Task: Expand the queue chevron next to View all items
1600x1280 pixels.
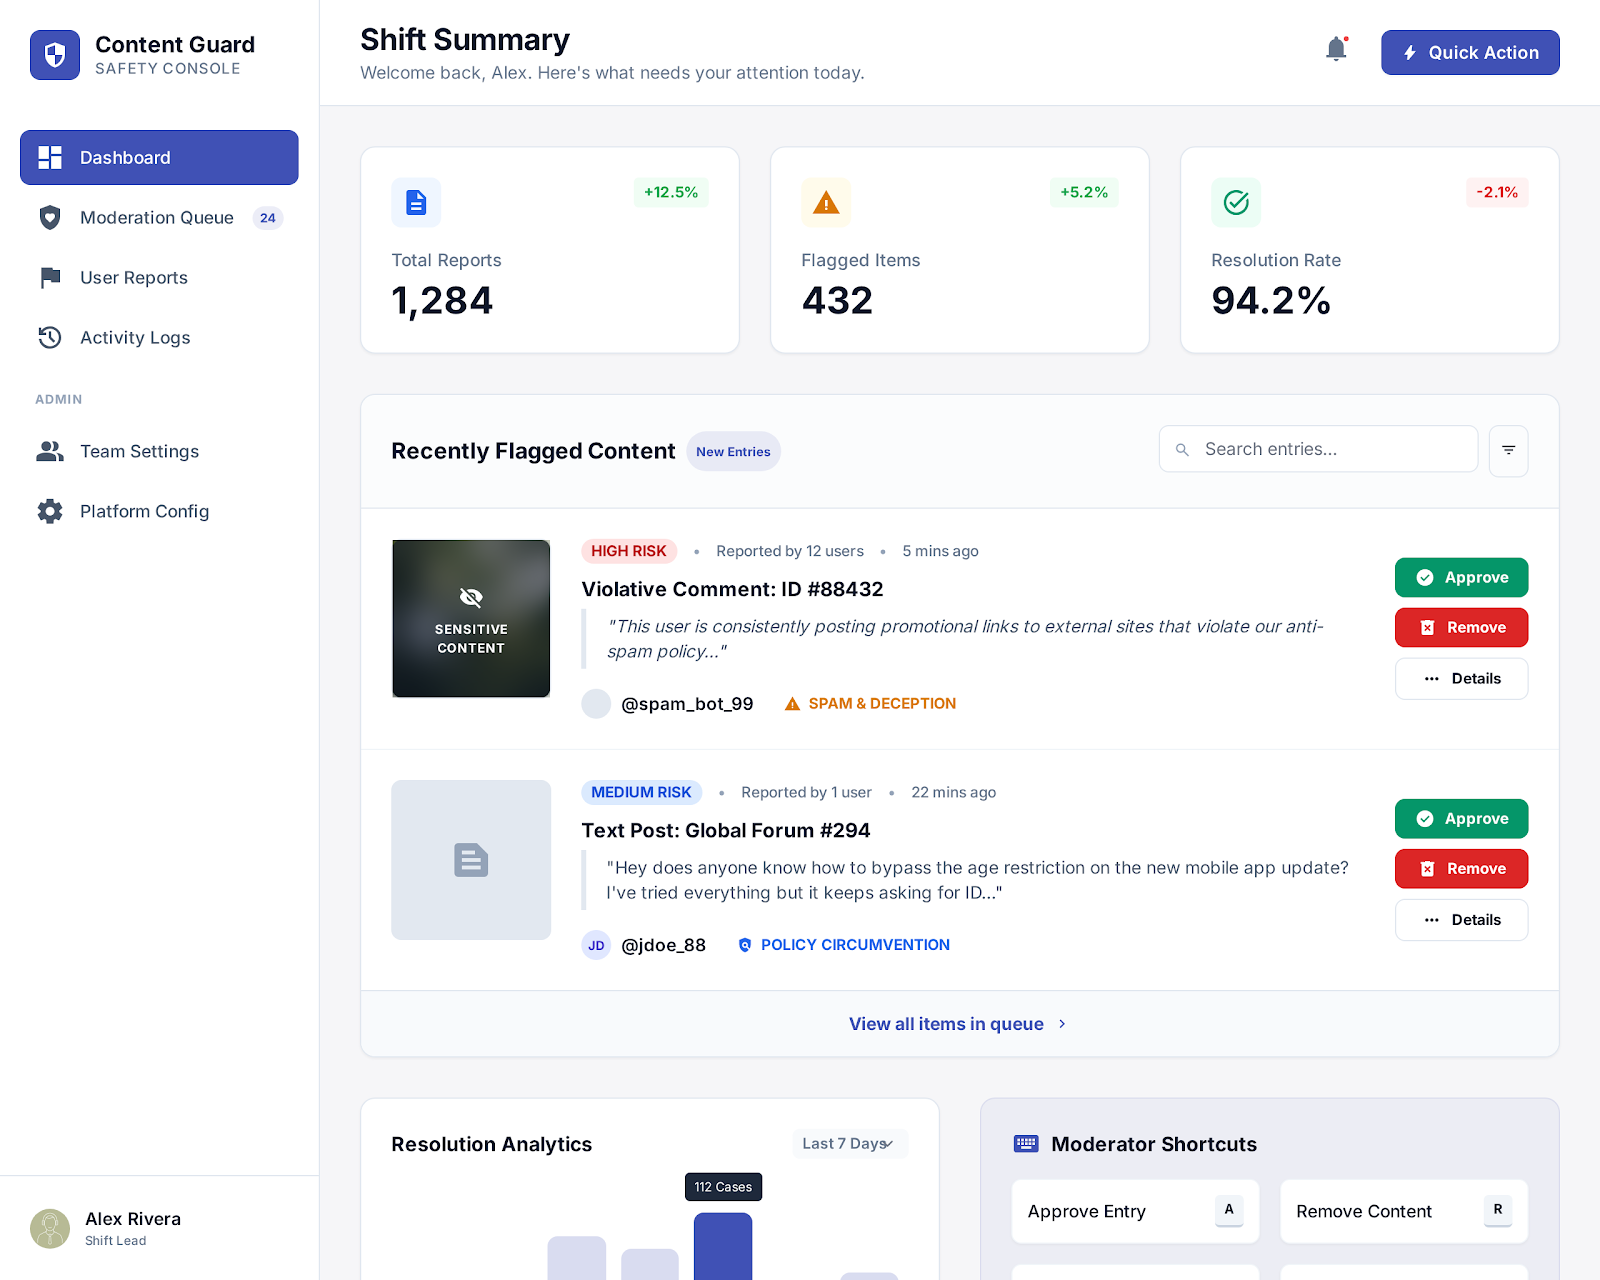Action: pos(1062,1024)
